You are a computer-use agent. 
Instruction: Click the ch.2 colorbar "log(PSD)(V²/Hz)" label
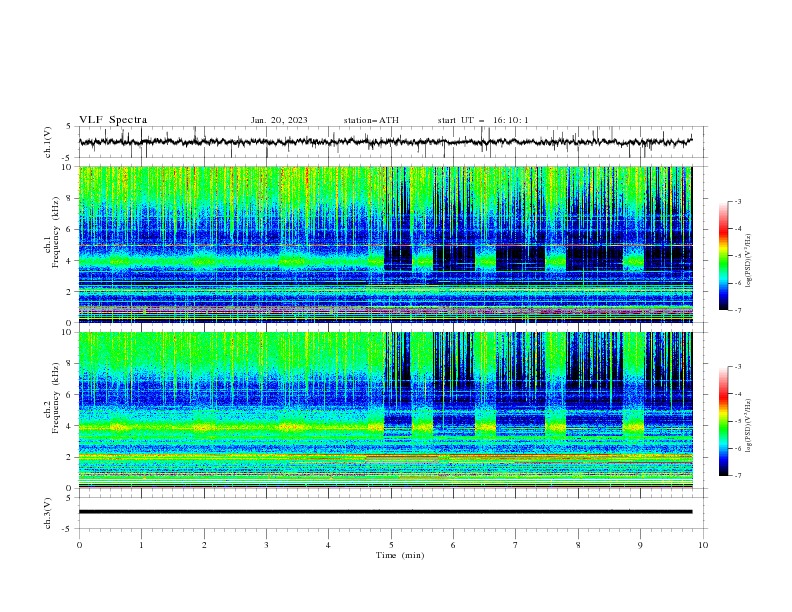(x=749, y=425)
